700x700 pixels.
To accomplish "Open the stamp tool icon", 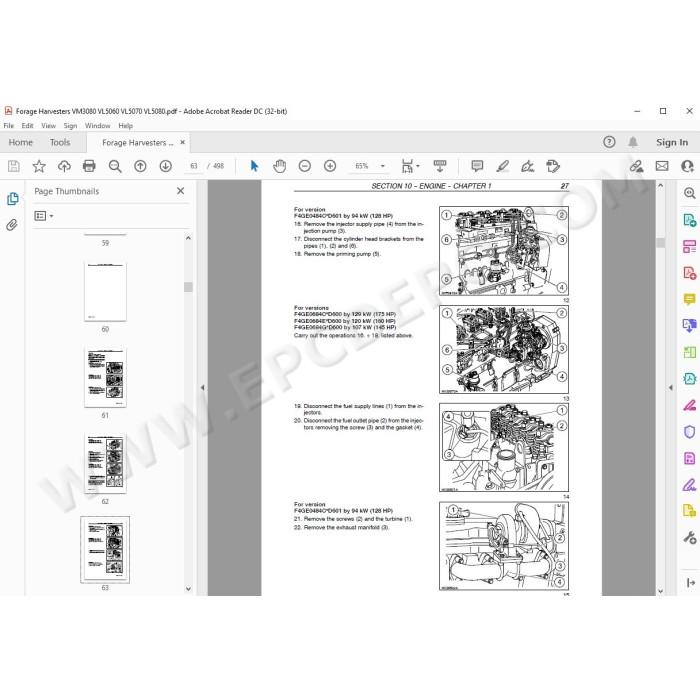I will [x=553, y=166].
